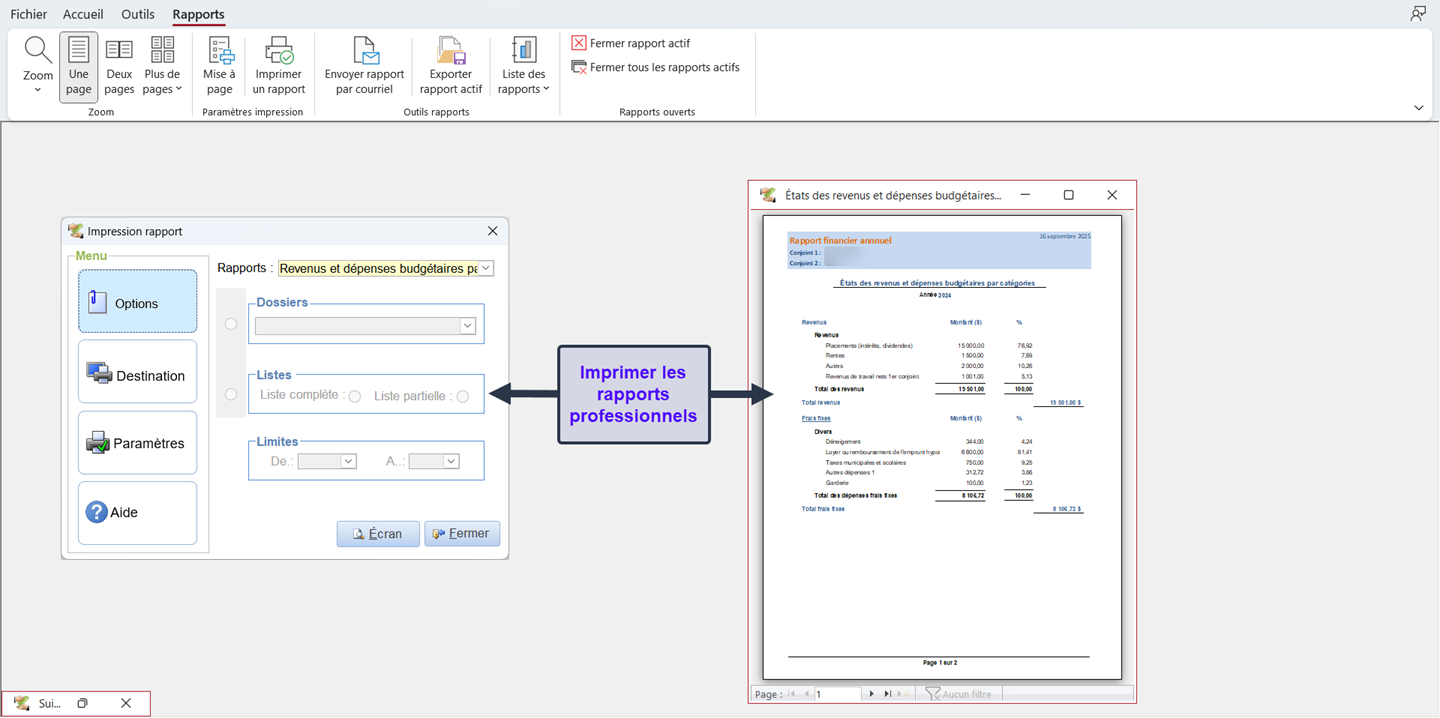The width and height of the screenshot is (1440, 718).
Task: Open Mise à page settings
Action: (219, 51)
